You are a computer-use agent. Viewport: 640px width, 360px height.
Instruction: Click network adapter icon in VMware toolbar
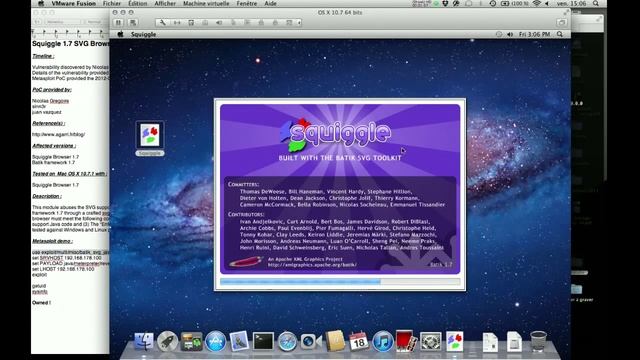point(177,23)
